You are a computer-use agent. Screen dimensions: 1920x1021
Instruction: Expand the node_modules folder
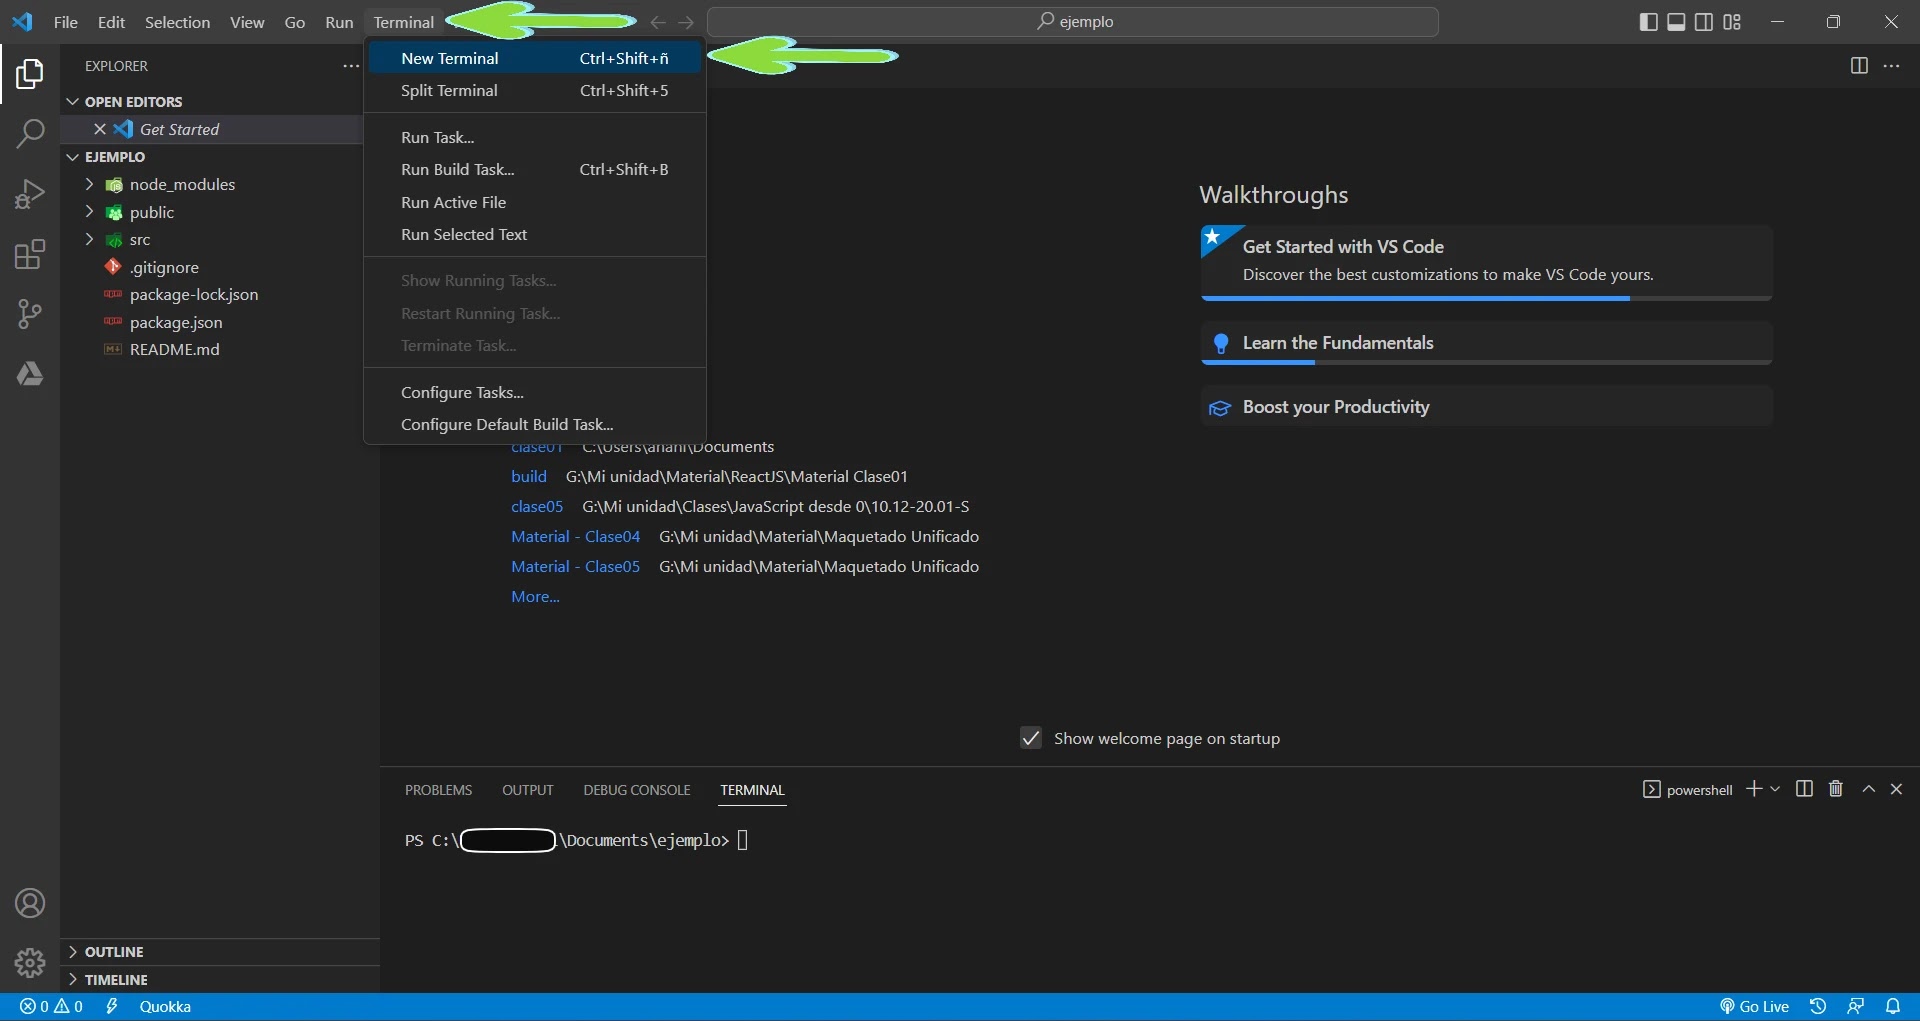89,184
